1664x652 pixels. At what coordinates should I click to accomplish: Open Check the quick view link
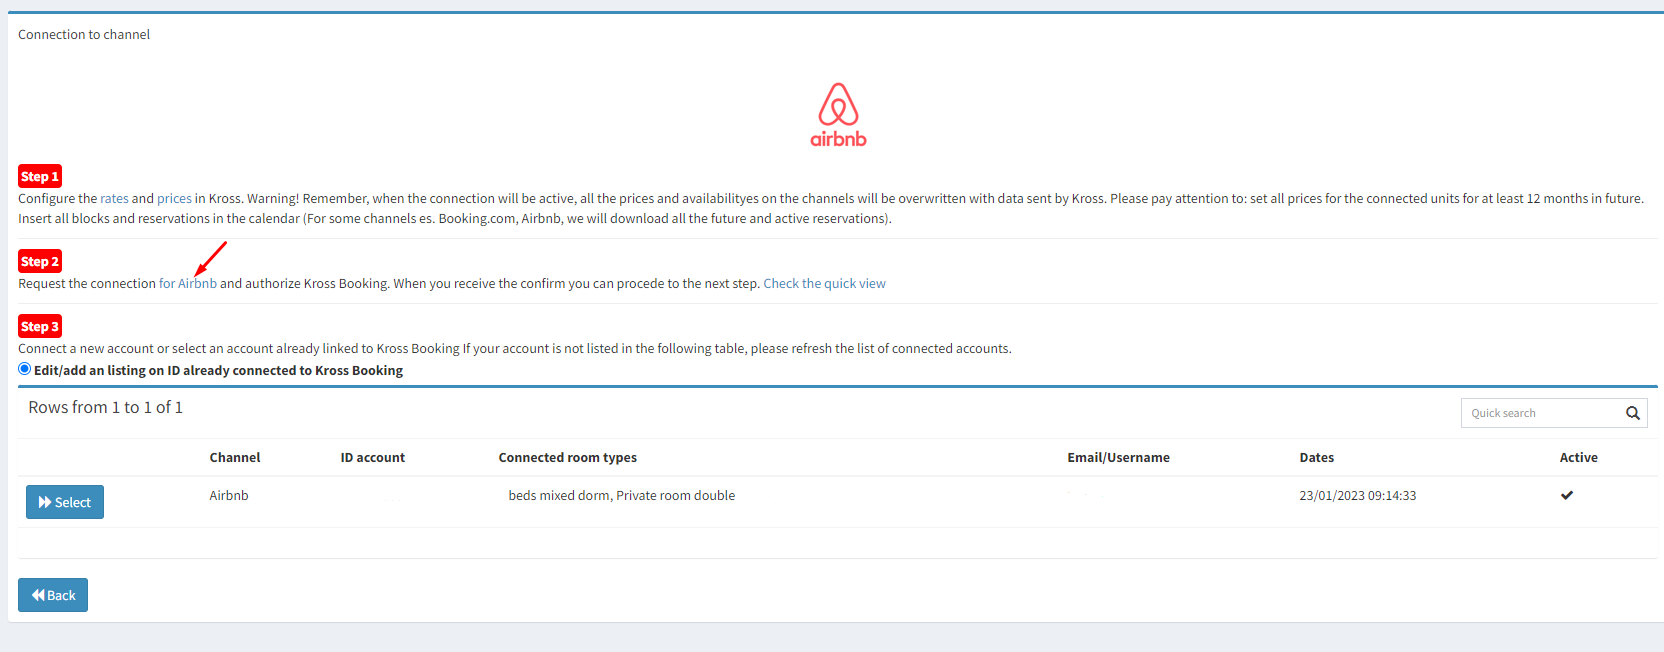click(x=824, y=283)
